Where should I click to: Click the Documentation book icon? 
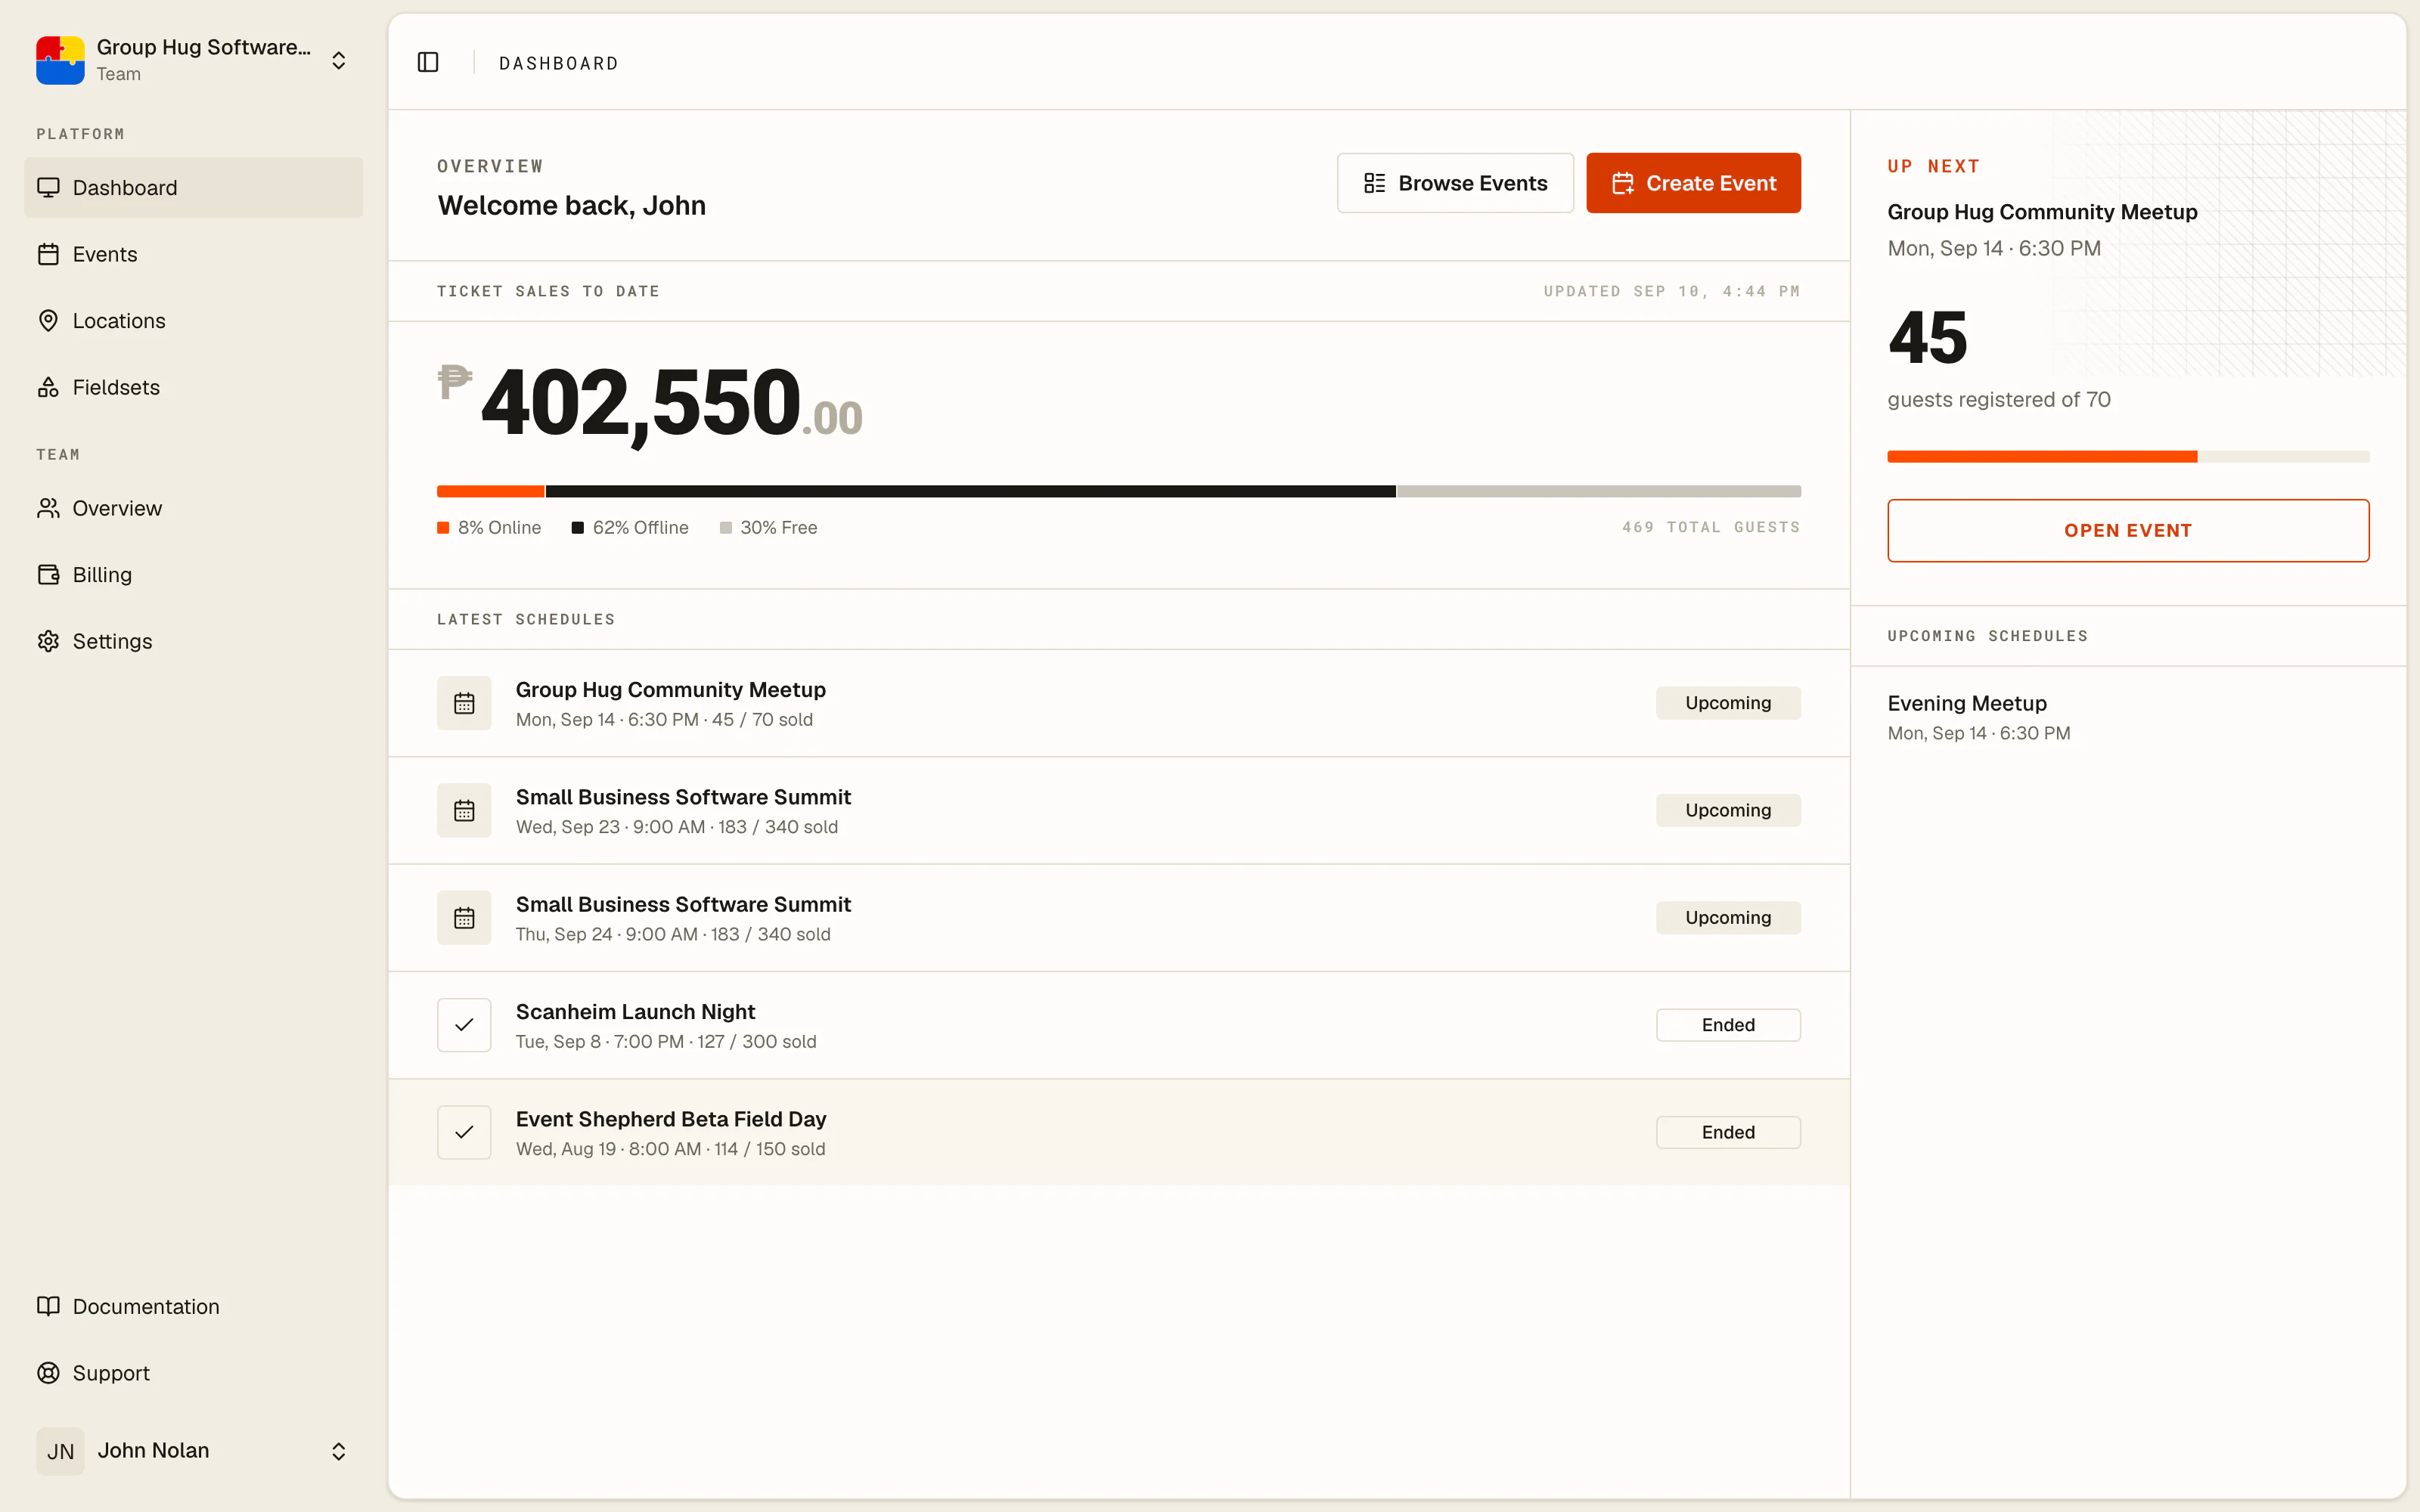(x=48, y=1306)
